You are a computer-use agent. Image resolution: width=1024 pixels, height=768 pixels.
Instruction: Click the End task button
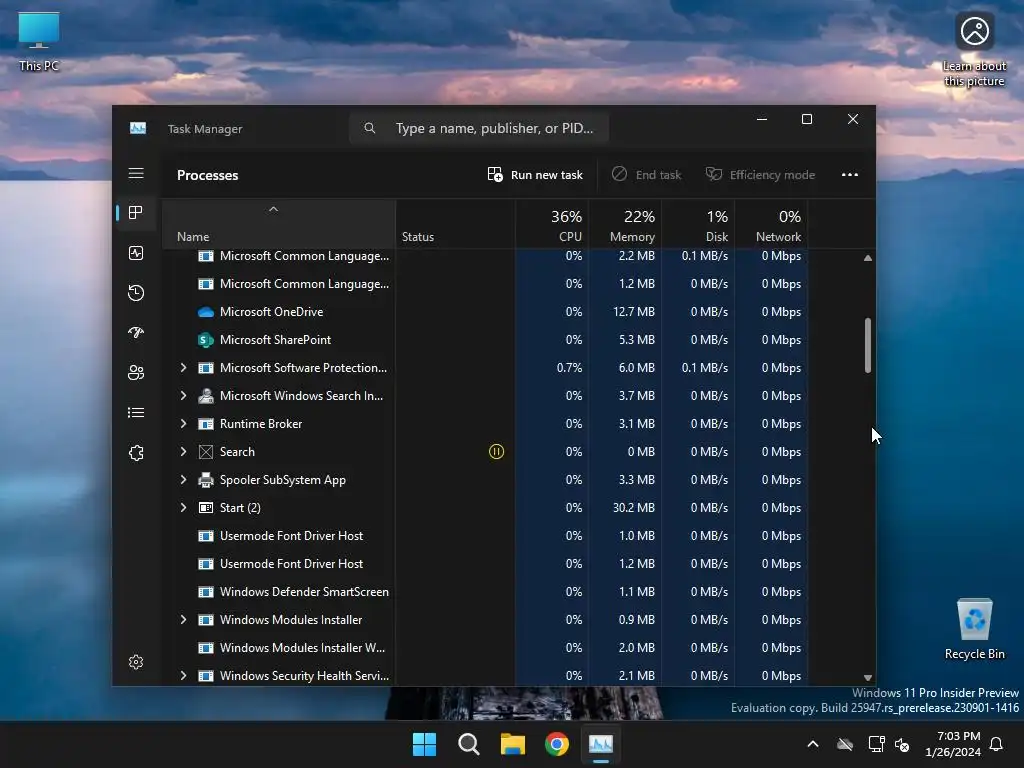pos(647,175)
